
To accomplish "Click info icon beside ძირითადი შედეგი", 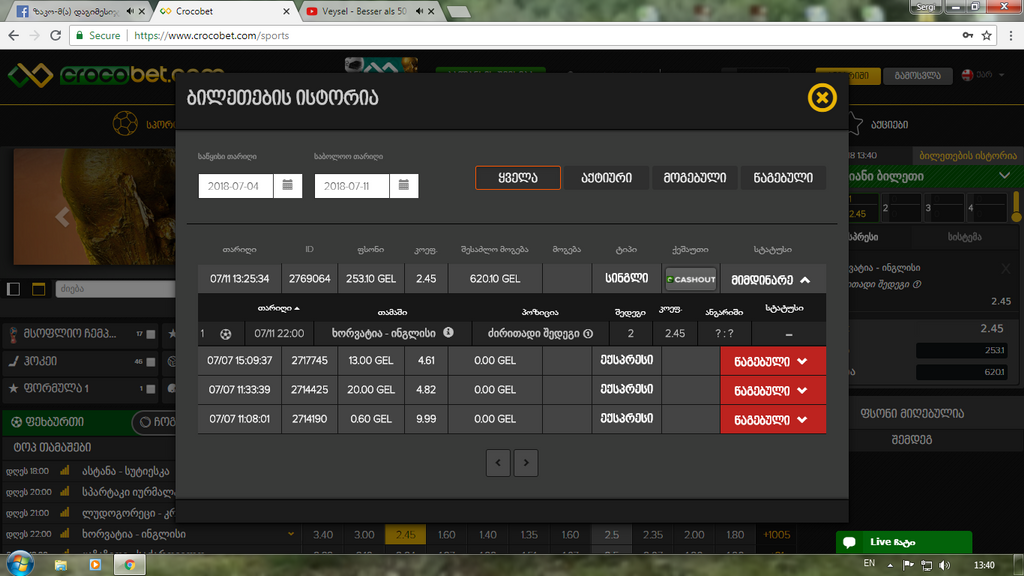I will point(588,334).
